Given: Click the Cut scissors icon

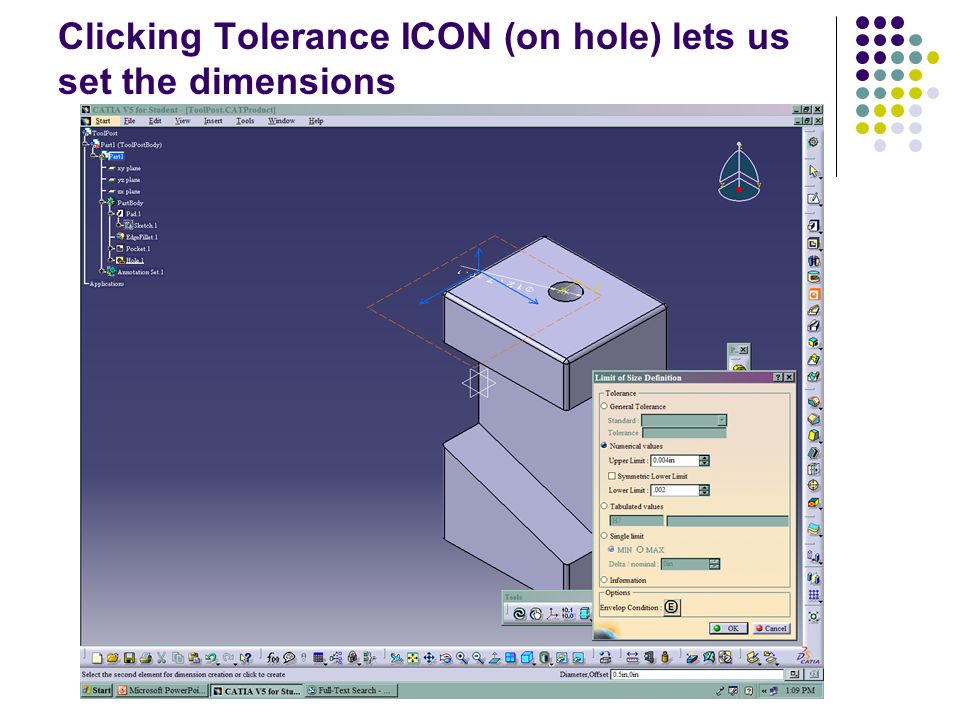Looking at the screenshot, I should [x=162, y=658].
